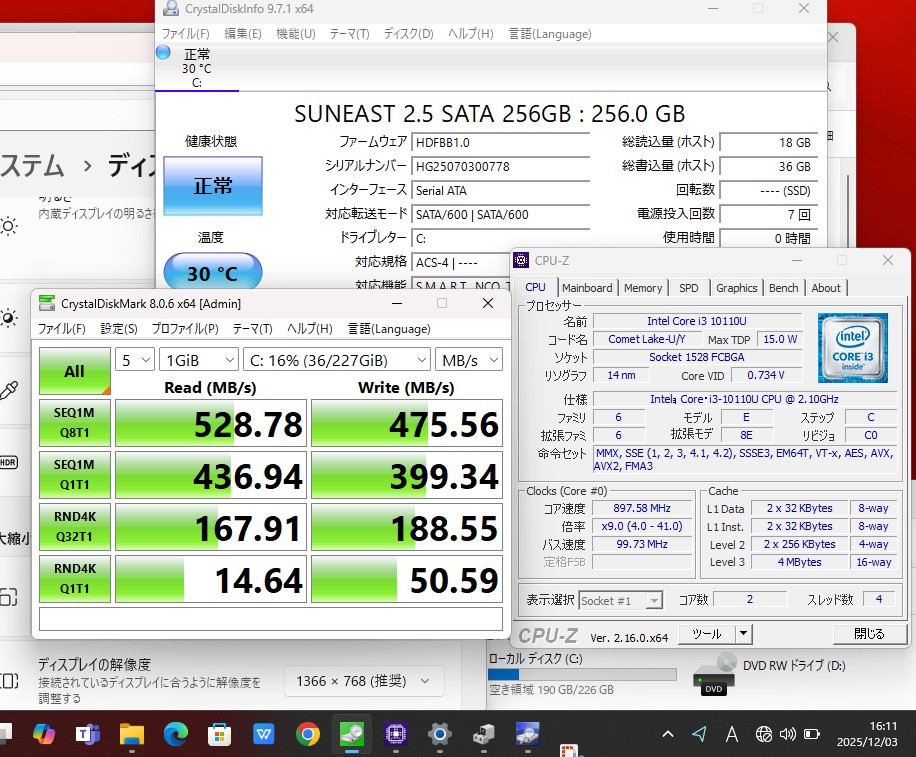Open ディスク(D) menu in CrystalDiskInfo
916x757 pixels.
[x=408, y=34]
